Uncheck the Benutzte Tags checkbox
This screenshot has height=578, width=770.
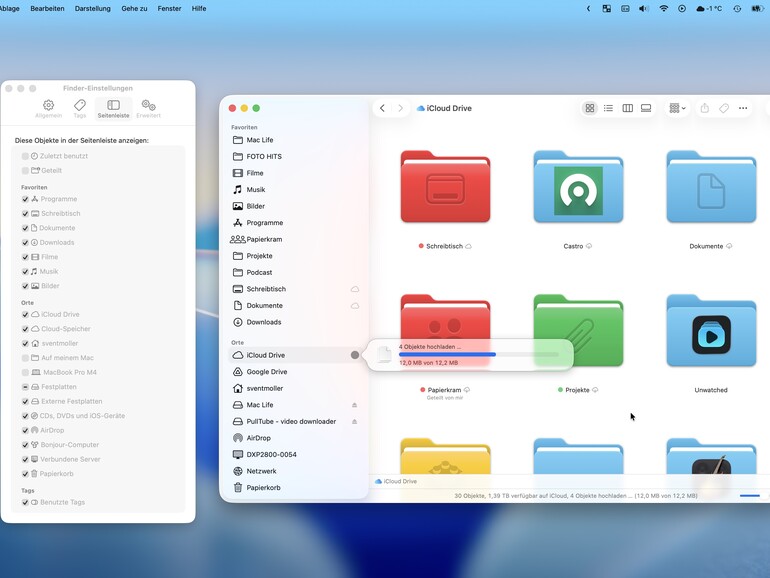point(25,502)
